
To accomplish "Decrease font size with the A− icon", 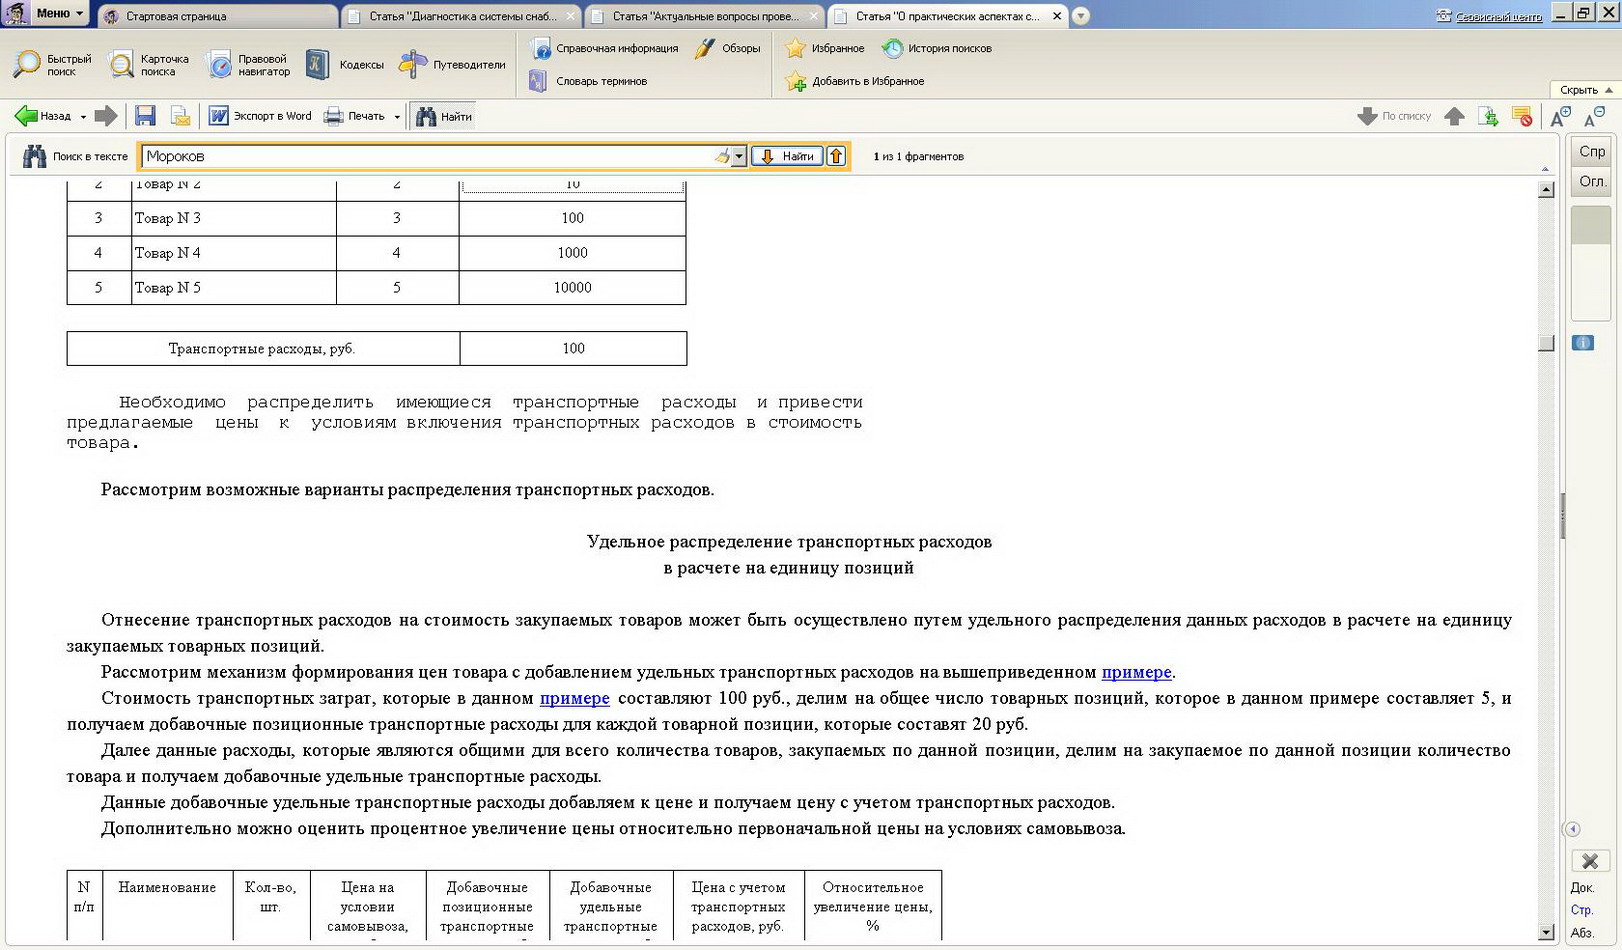I will (1594, 117).
